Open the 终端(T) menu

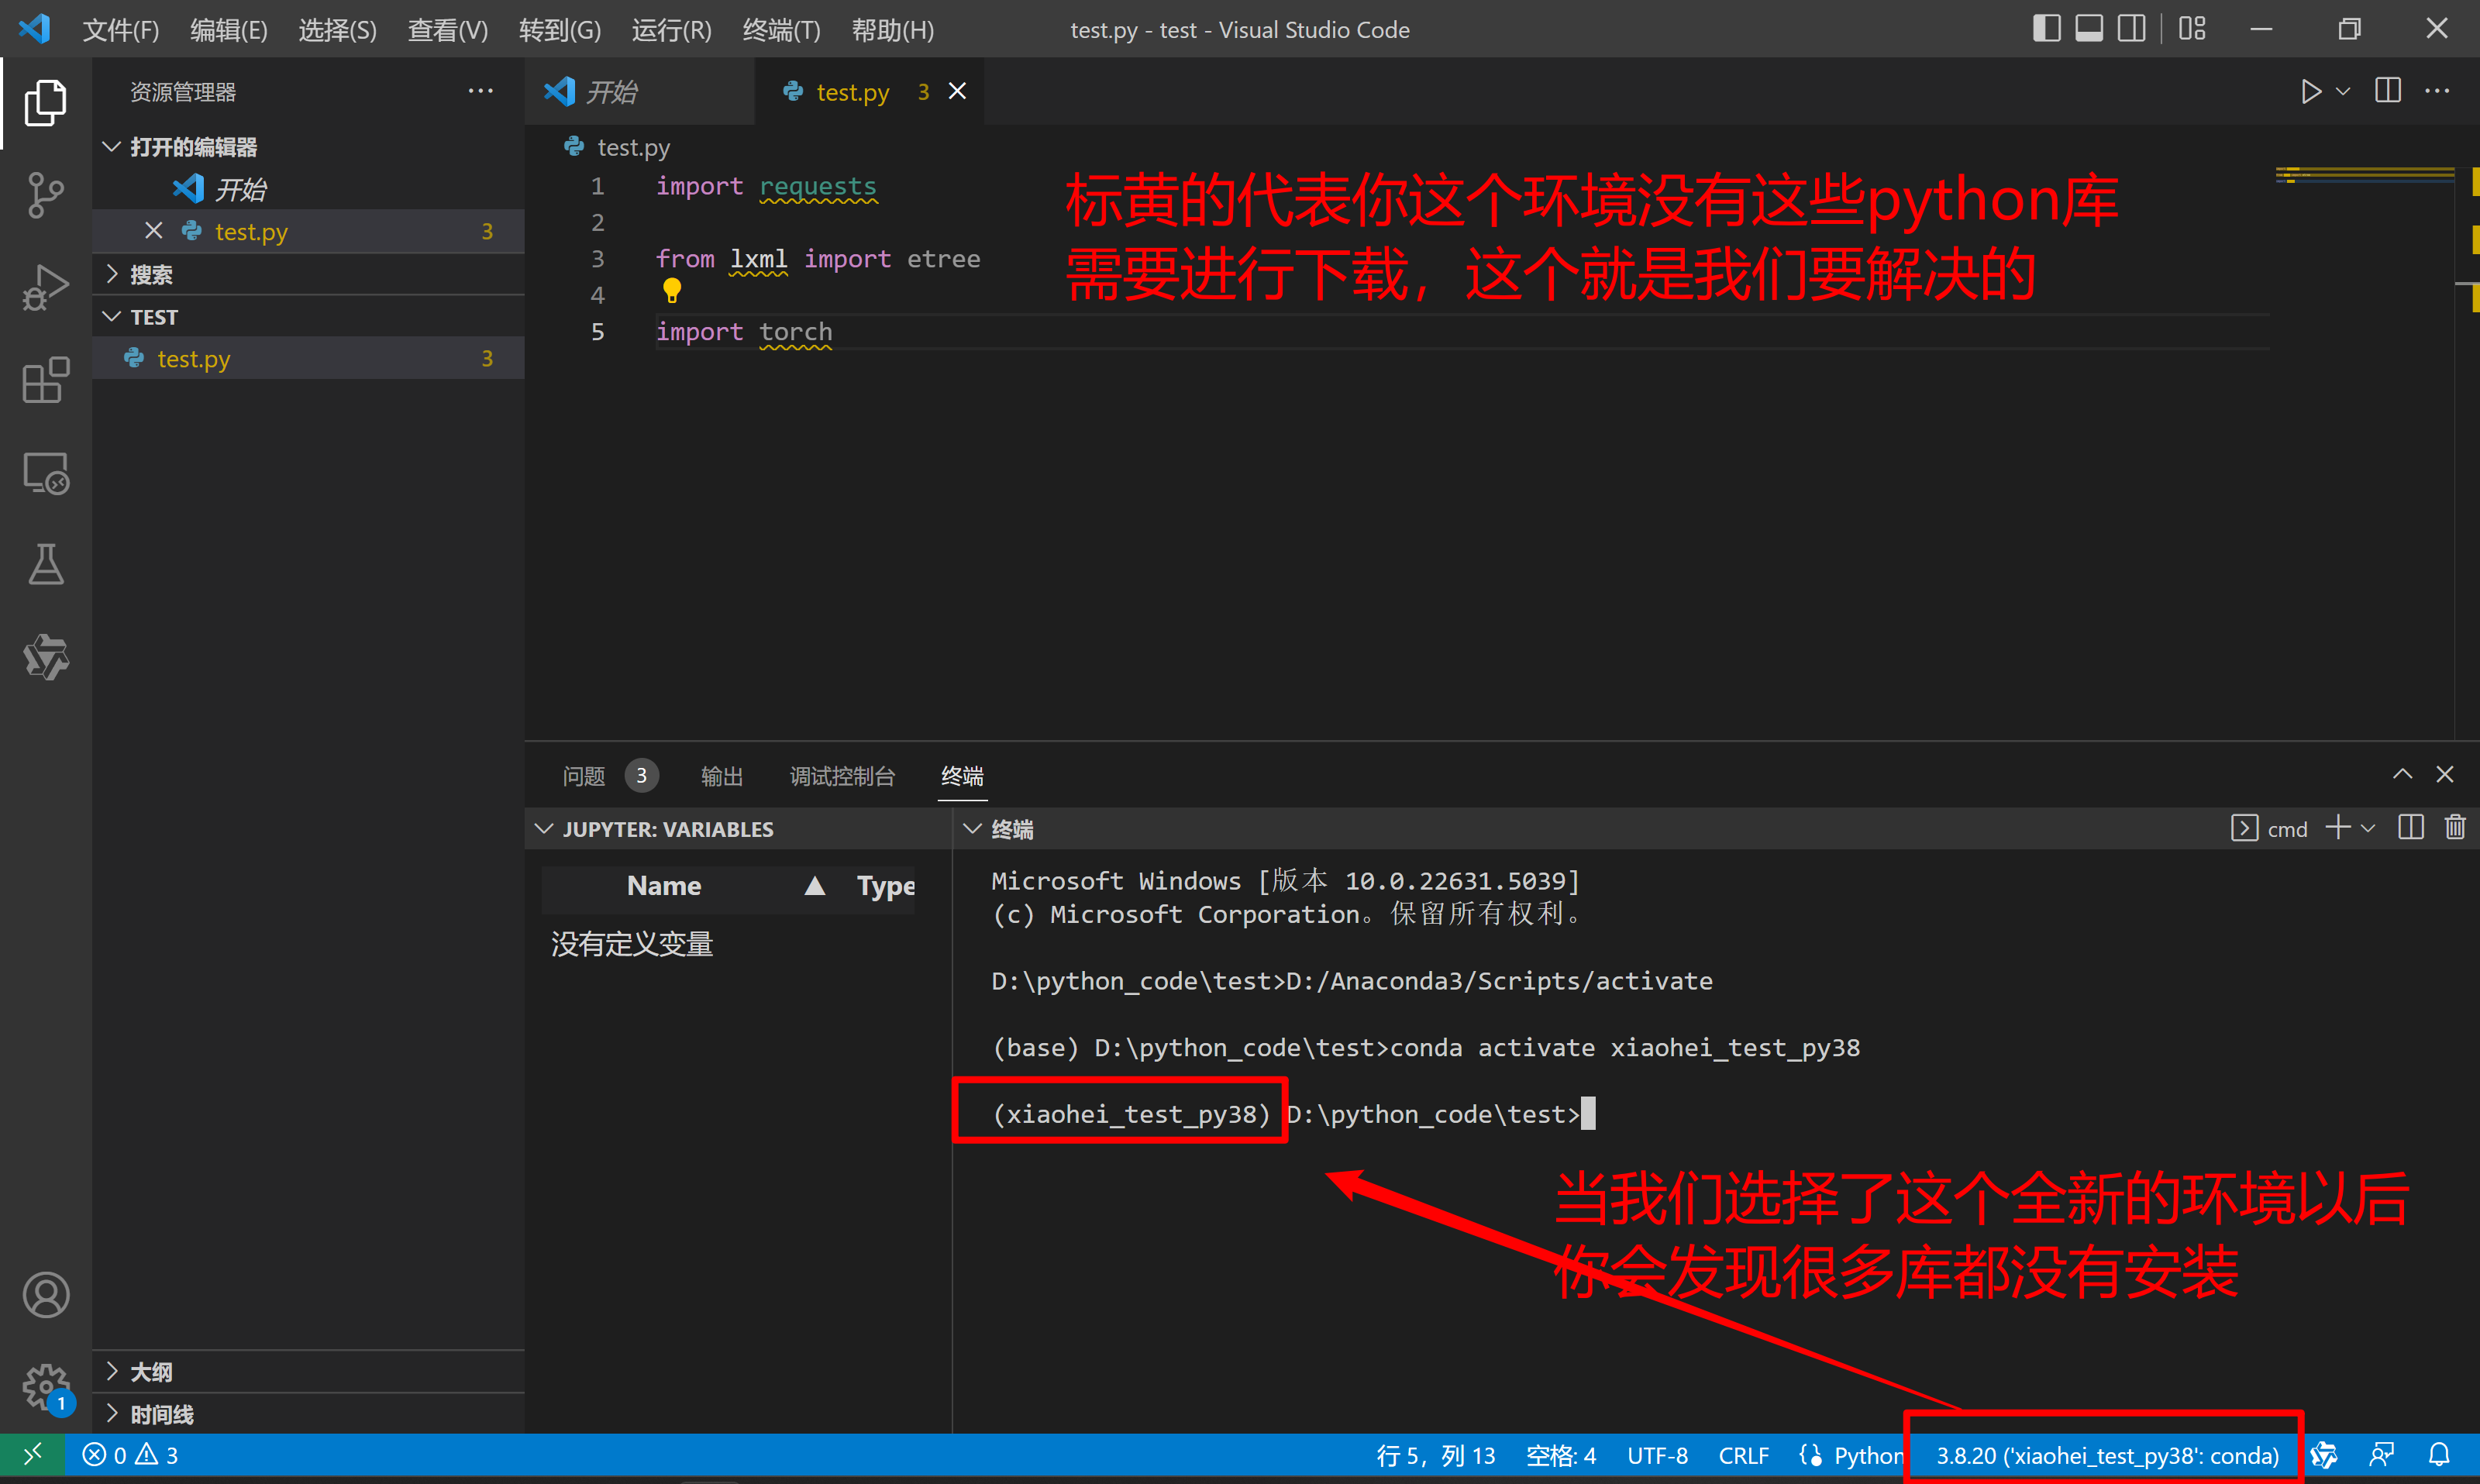781,30
